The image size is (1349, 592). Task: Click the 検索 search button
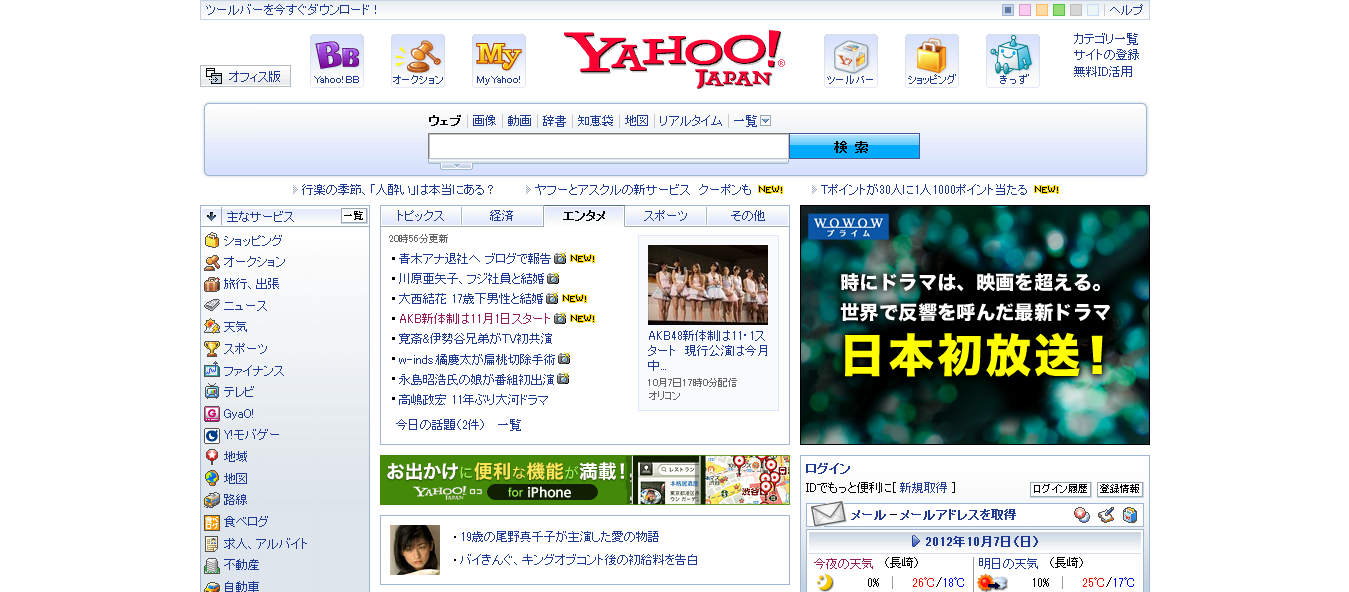(854, 147)
